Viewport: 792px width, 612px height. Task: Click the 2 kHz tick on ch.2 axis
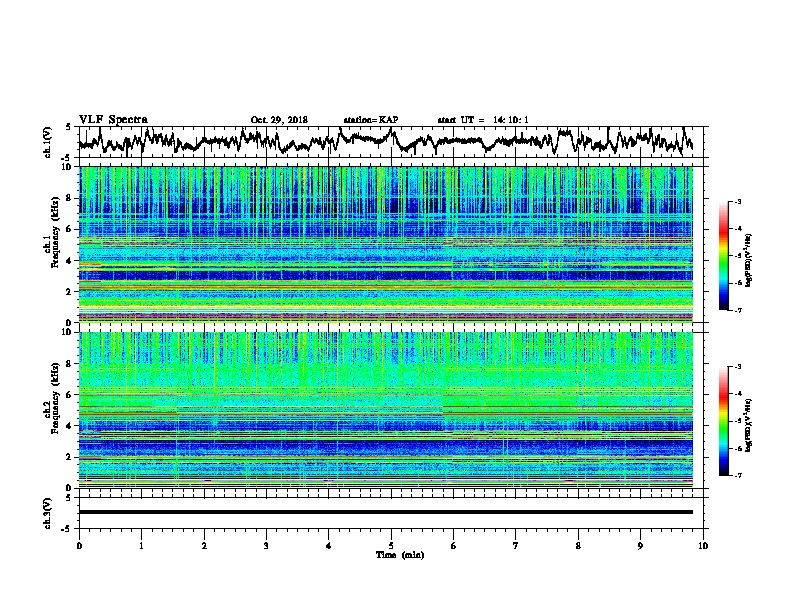coord(70,457)
